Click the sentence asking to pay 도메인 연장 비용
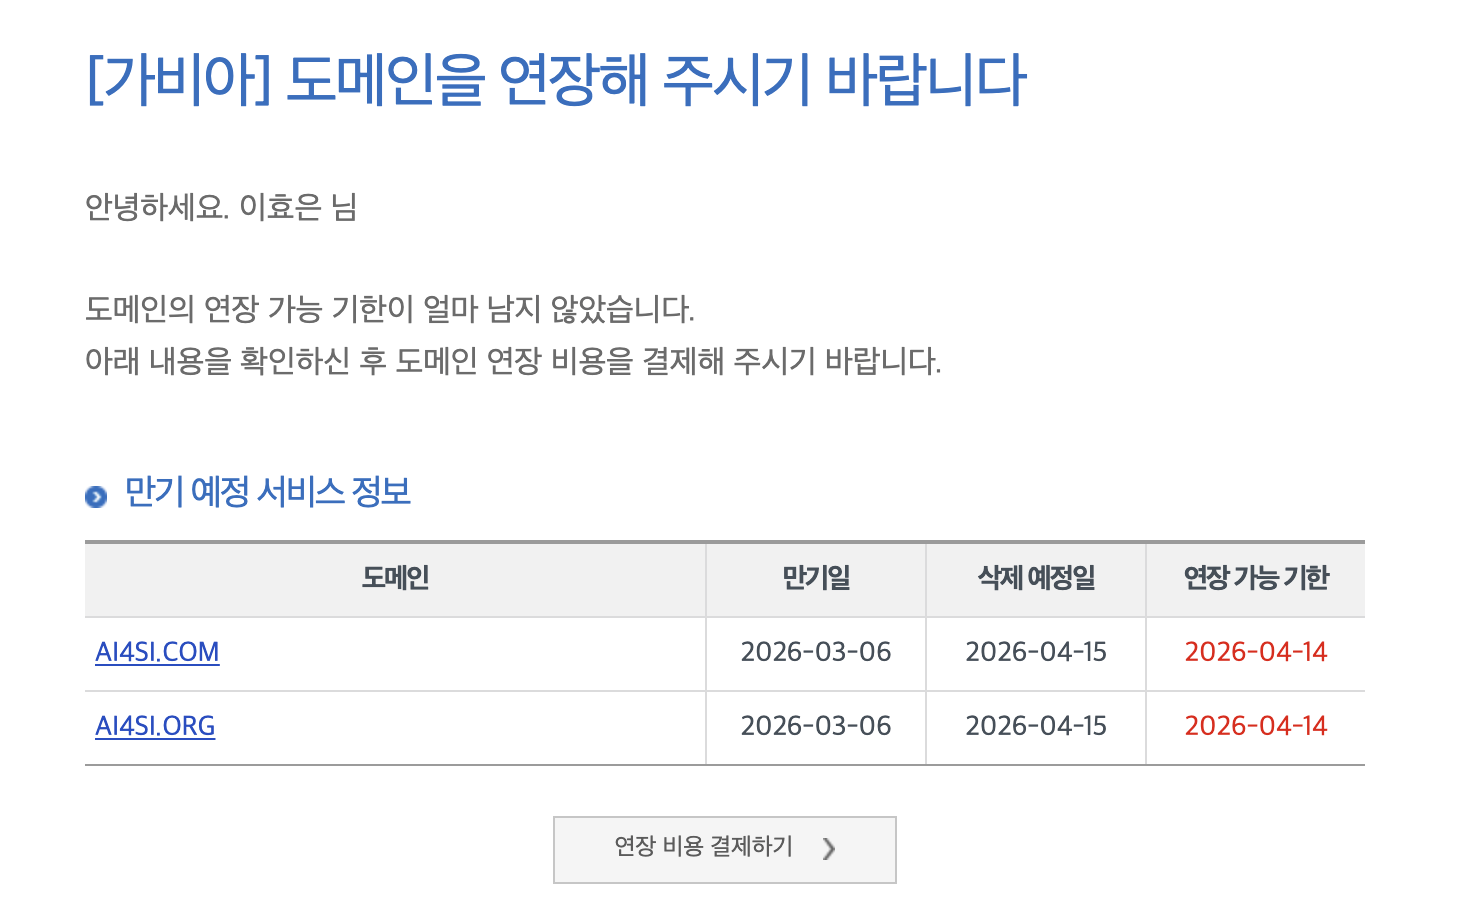 [513, 361]
